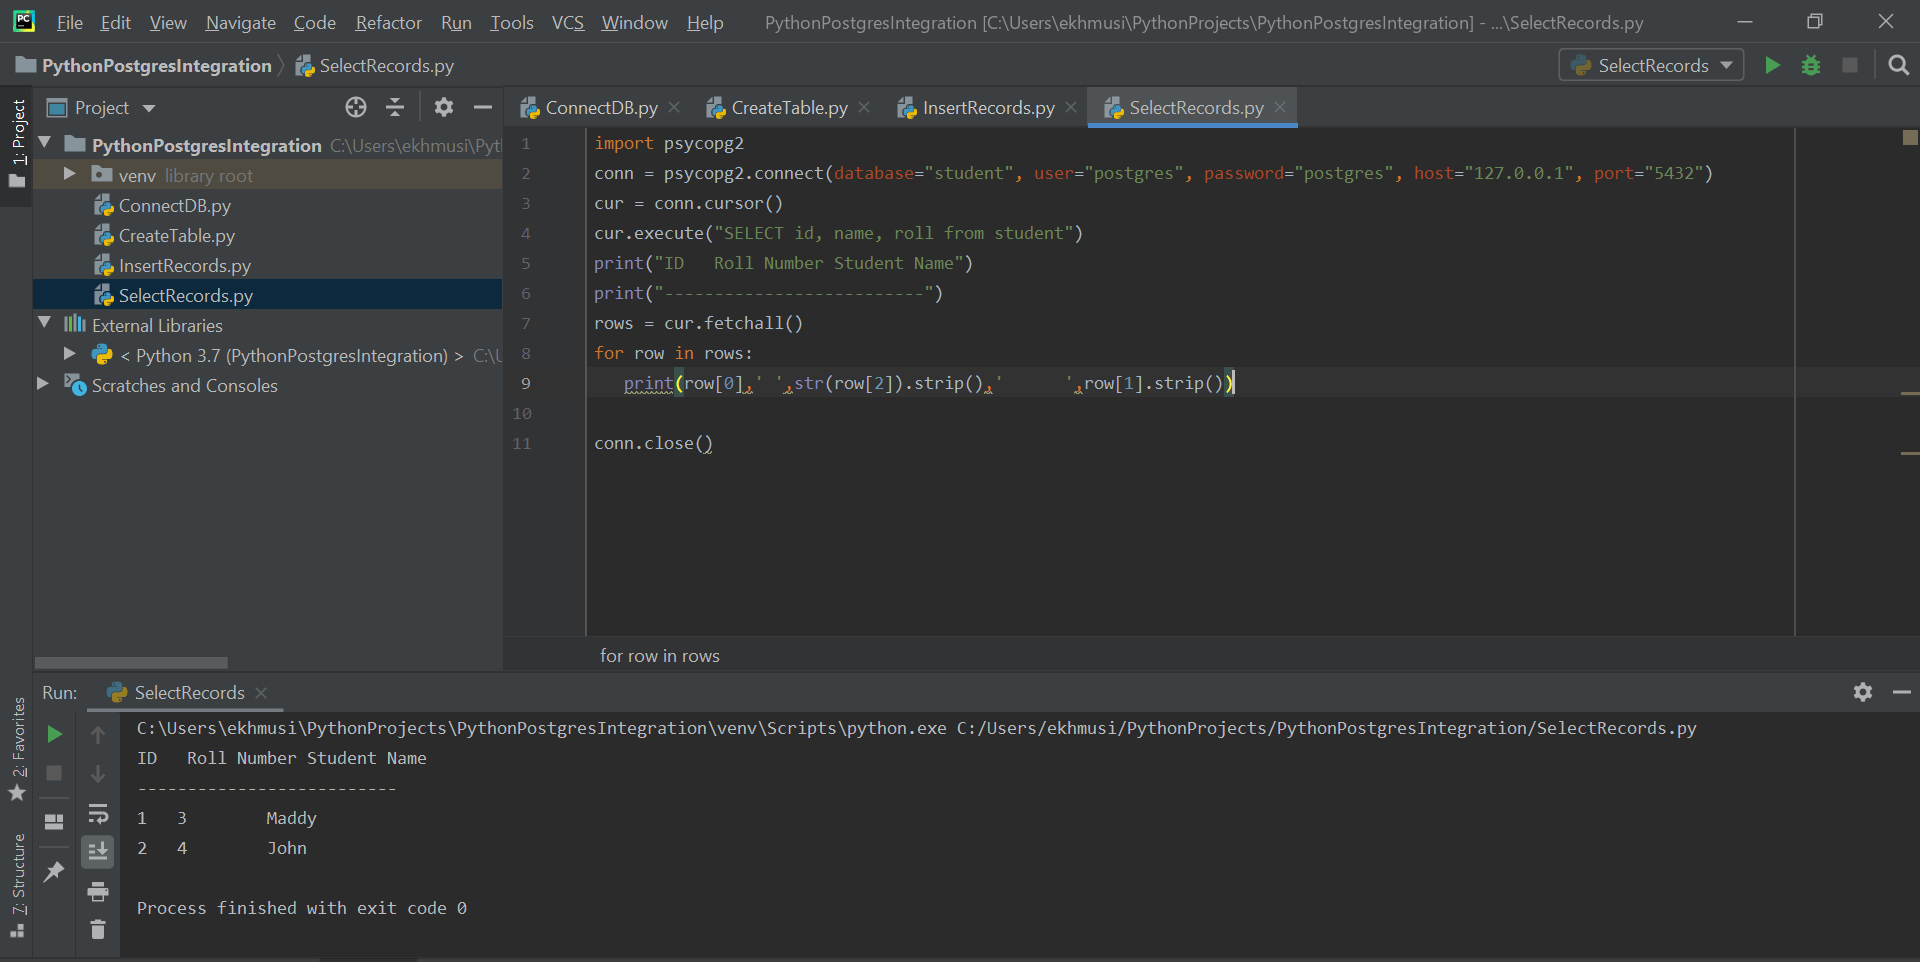This screenshot has width=1920, height=962.
Task: Open InsertRecords.py in the project tree
Action: (184, 266)
